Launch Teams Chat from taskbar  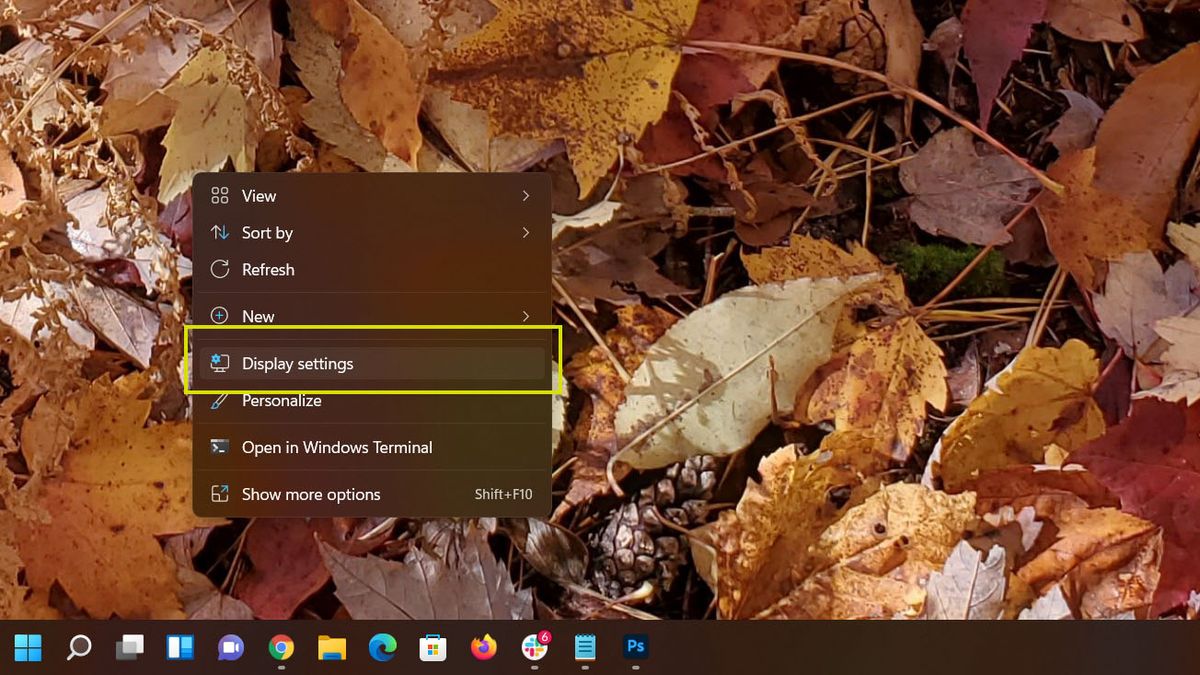231,648
